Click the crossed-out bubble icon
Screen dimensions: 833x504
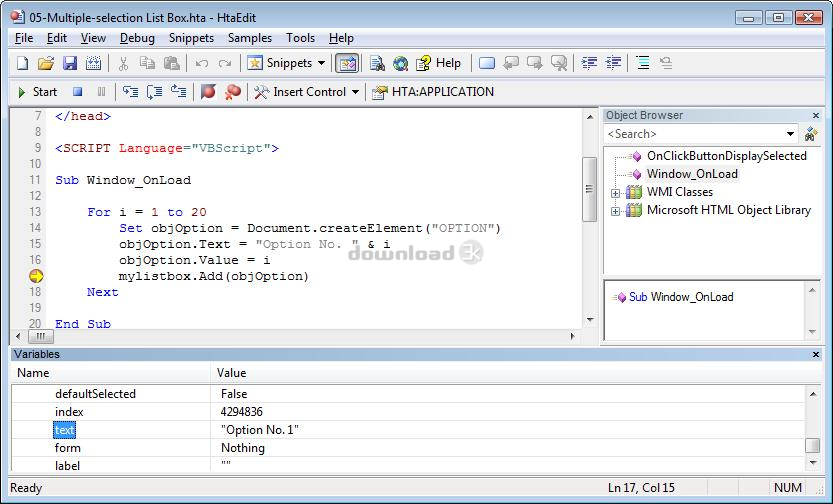[x=559, y=63]
